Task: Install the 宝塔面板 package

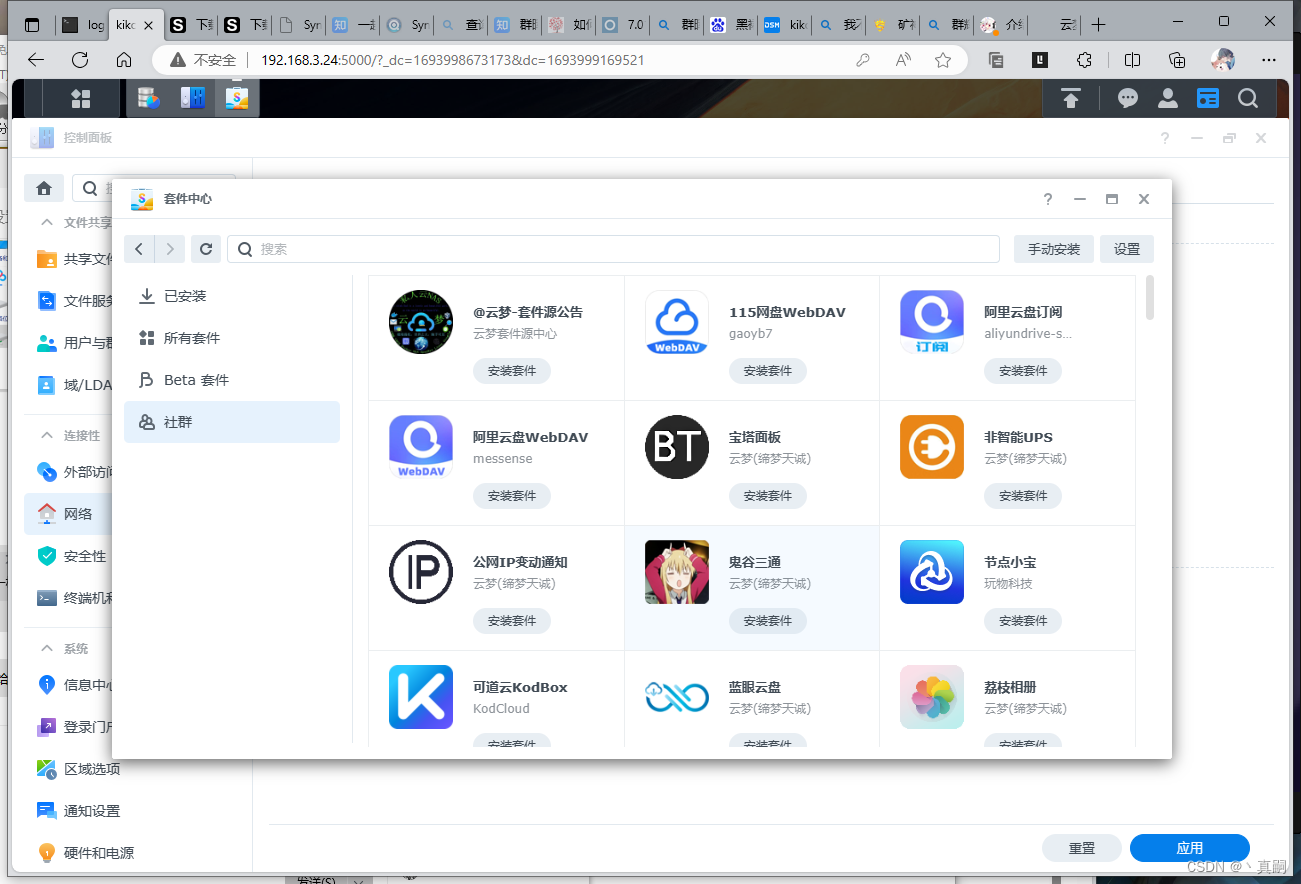Action: tap(768, 496)
